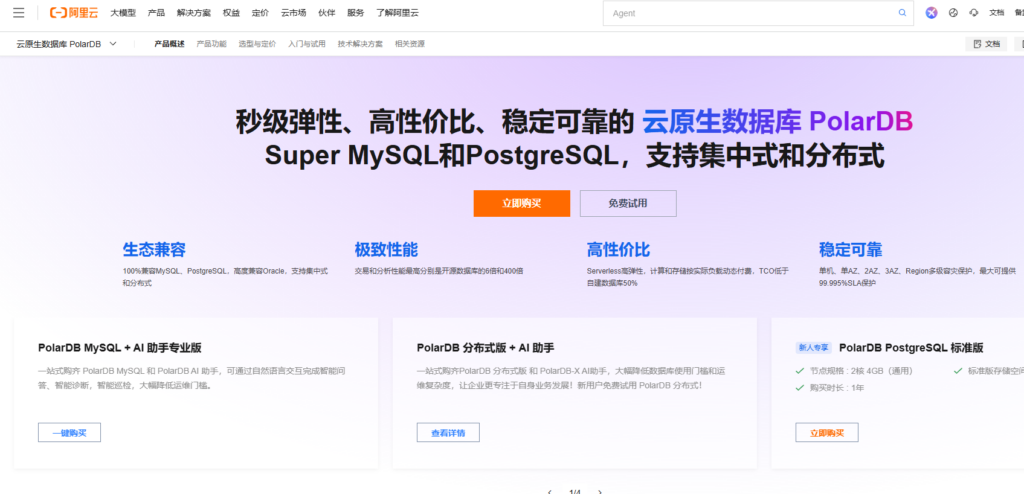Click the 云原生数据库 PolarDB headline text
Screen dimensions: 1024x494
[x=777, y=122]
